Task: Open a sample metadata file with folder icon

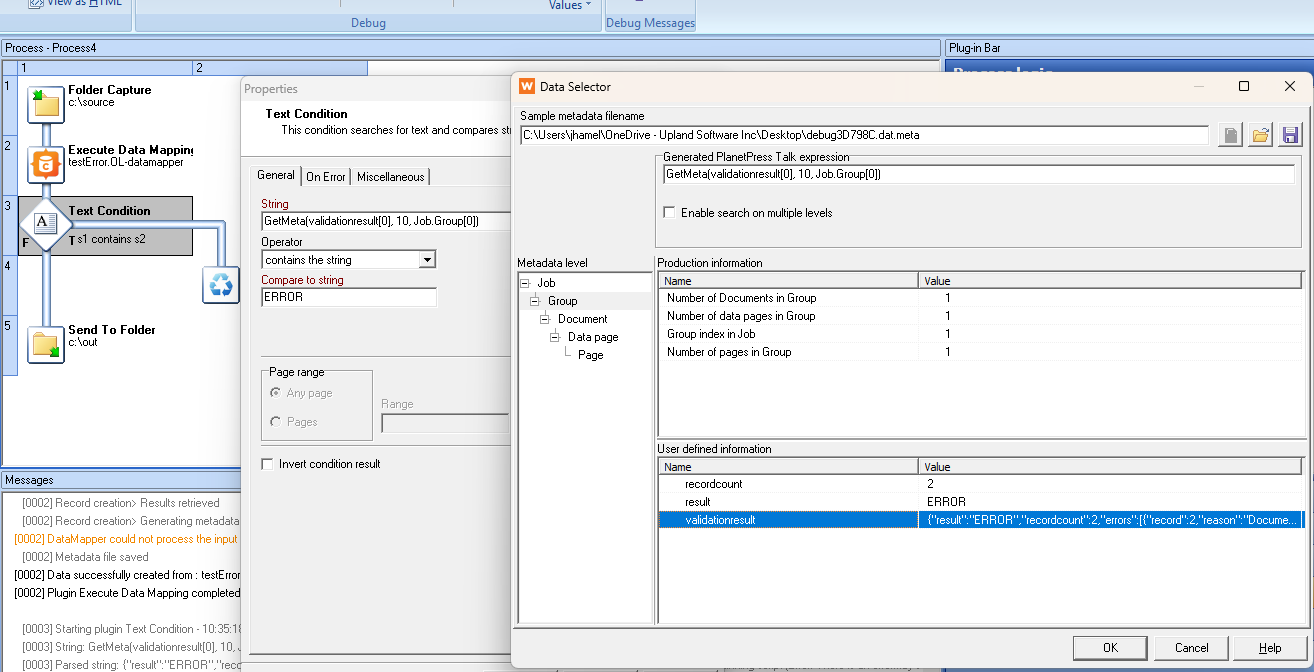Action: click(x=1260, y=135)
